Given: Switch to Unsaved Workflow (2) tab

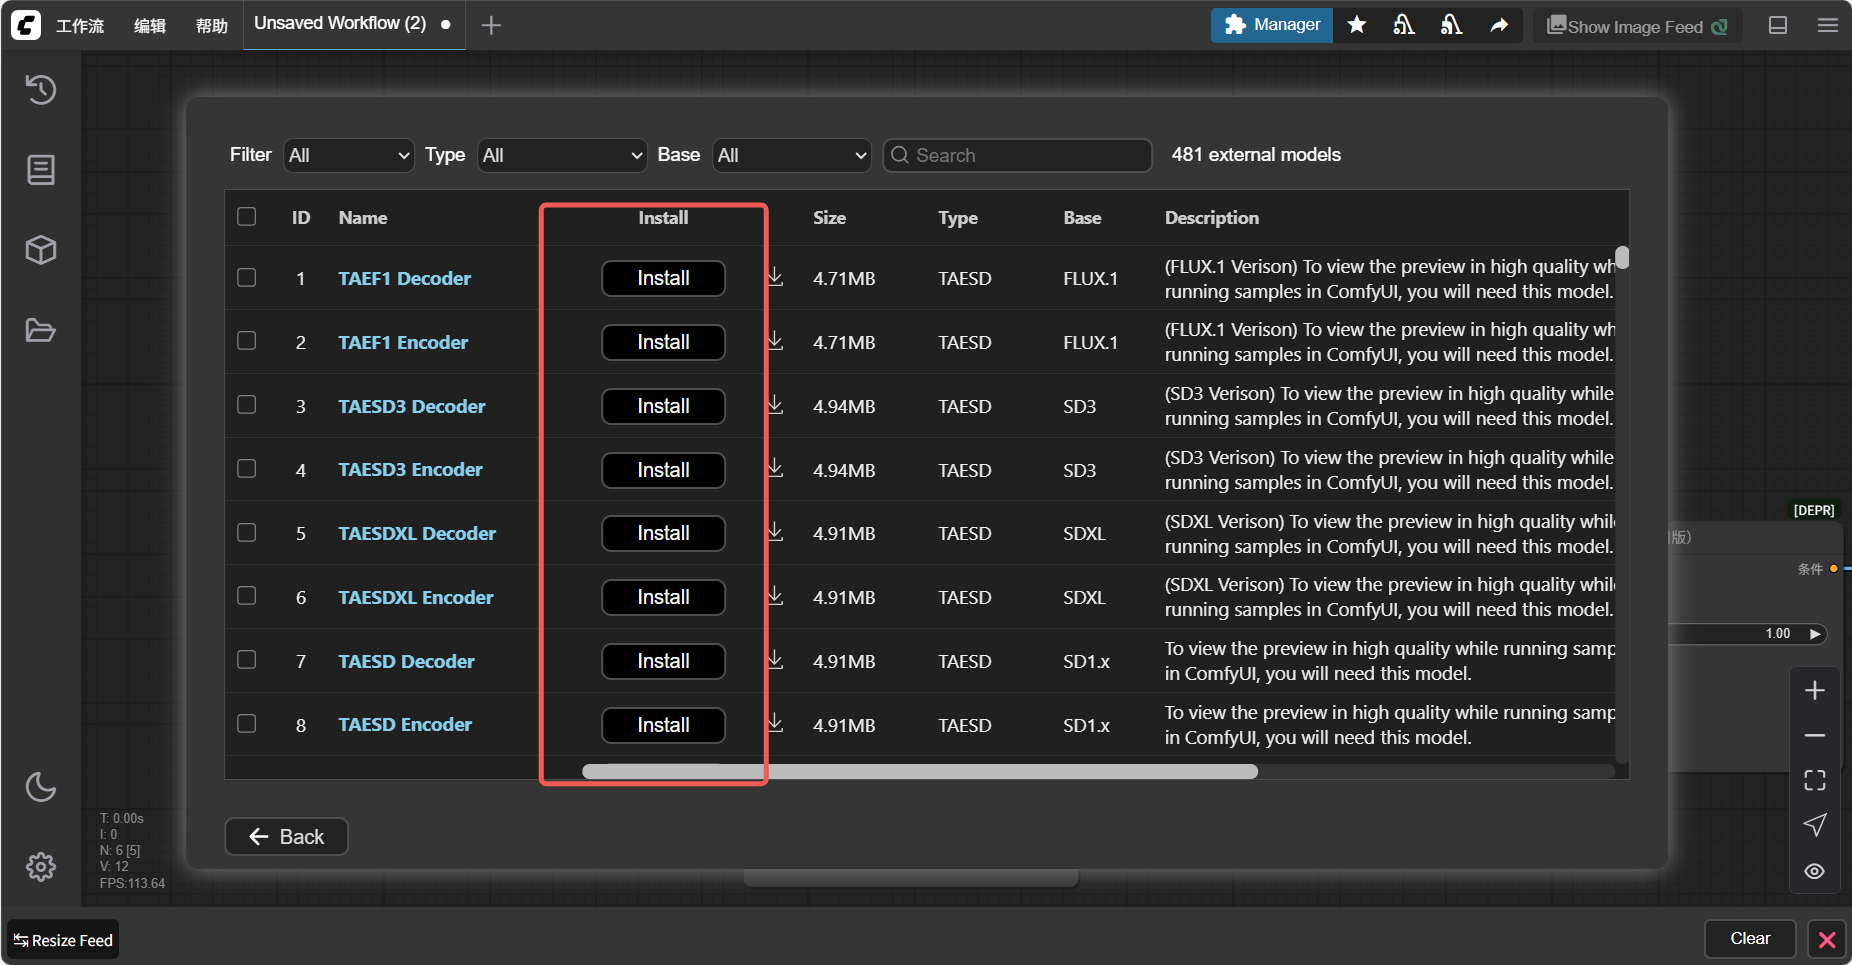Looking at the screenshot, I should [340, 24].
